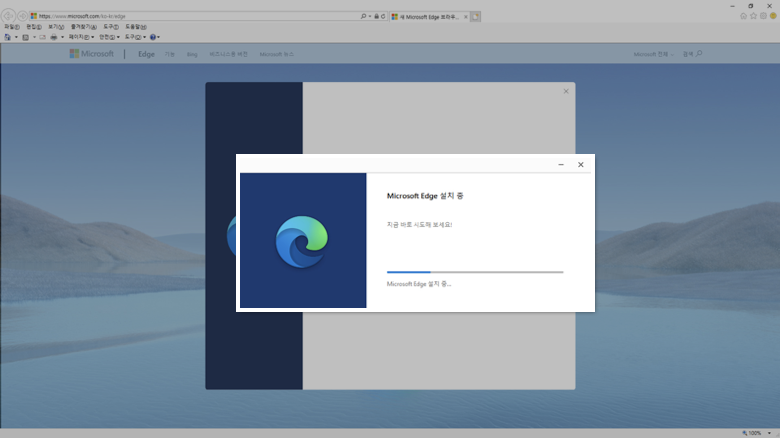Click the Edge logo in the installer

click(x=302, y=242)
